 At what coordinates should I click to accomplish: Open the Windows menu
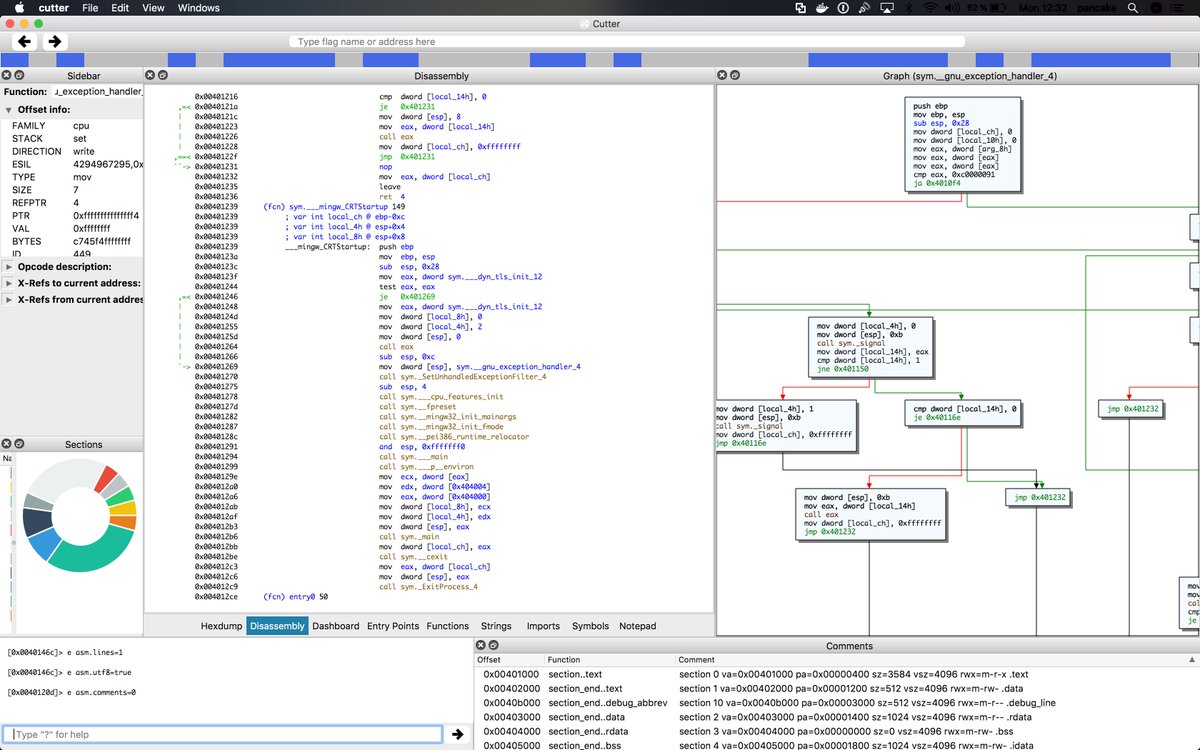198,8
